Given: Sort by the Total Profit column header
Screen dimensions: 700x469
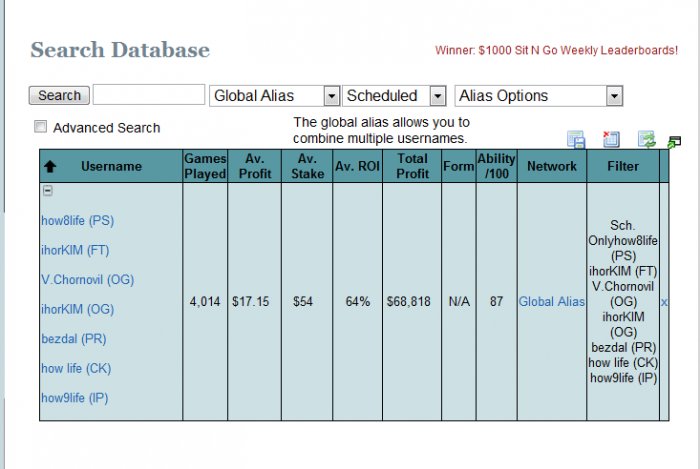Looking at the screenshot, I should click(x=412, y=166).
